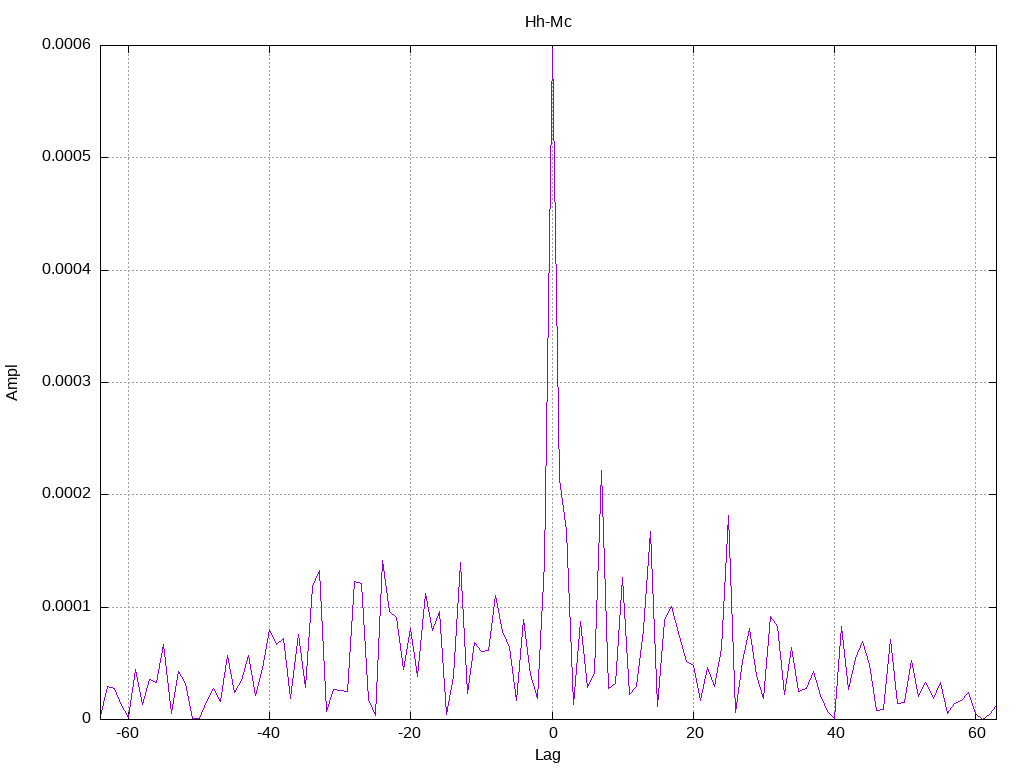Click the secondary peak near lag 7
This screenshot has height=768, width=1024.
(601, 472)
